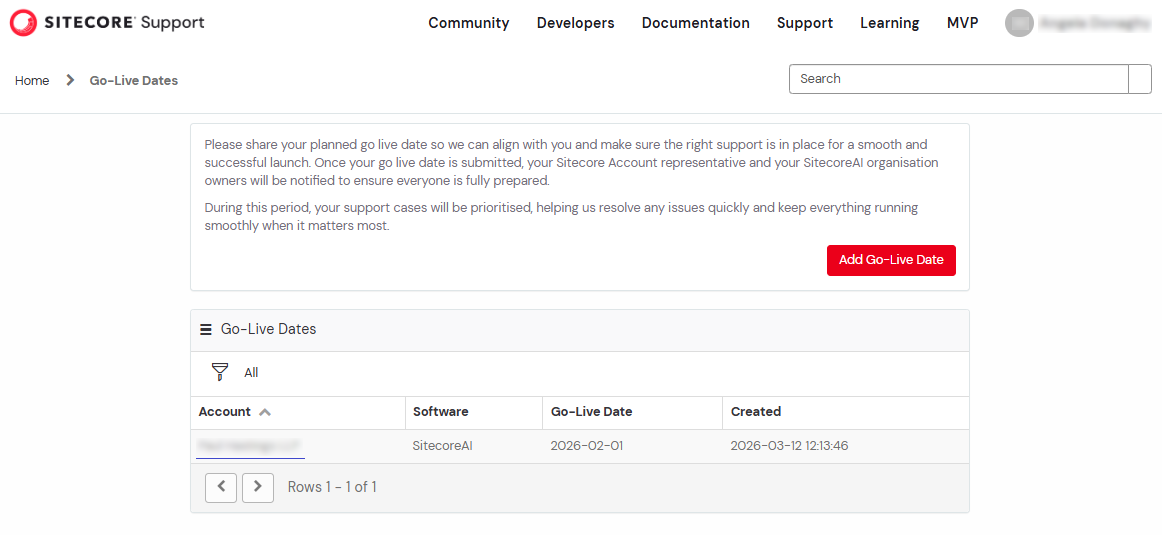Navigate to Home via the breadcrumb
The image size is (1162, 535).
point(32,81)
